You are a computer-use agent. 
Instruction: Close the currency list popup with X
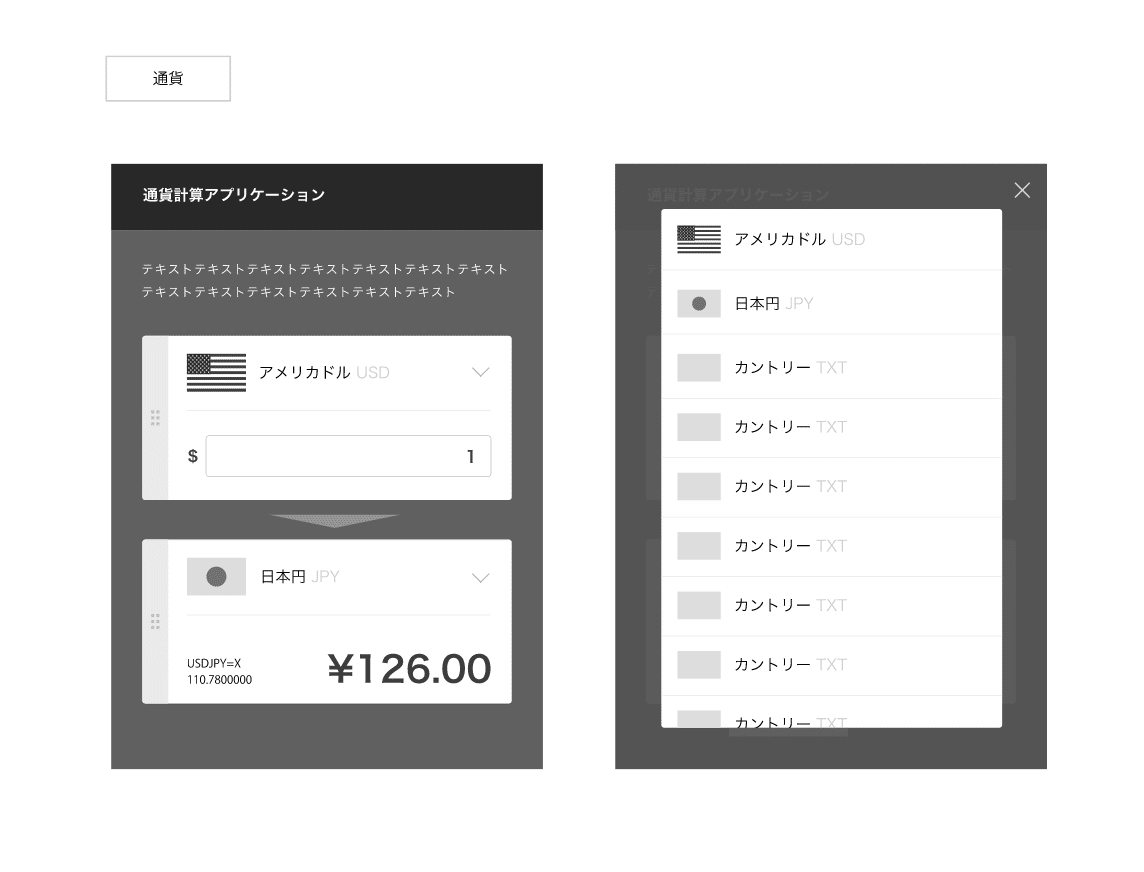click(x=1022, y=190)
